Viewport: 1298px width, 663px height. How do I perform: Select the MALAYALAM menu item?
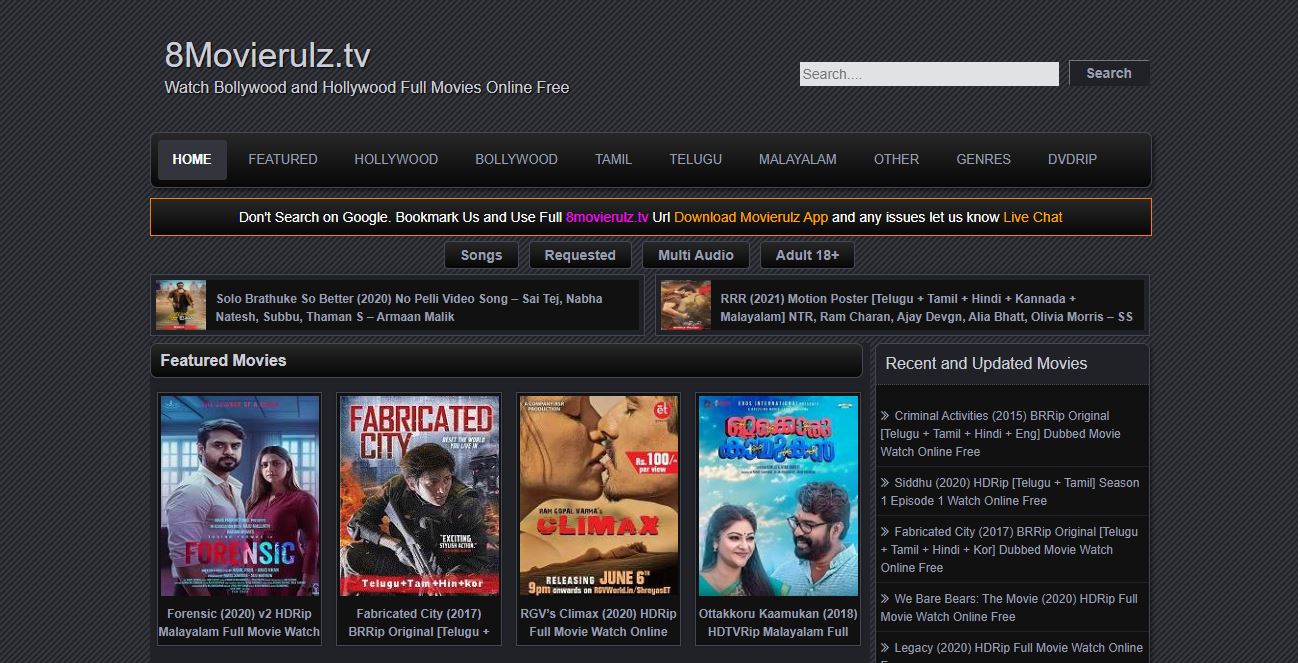[797, 159]
